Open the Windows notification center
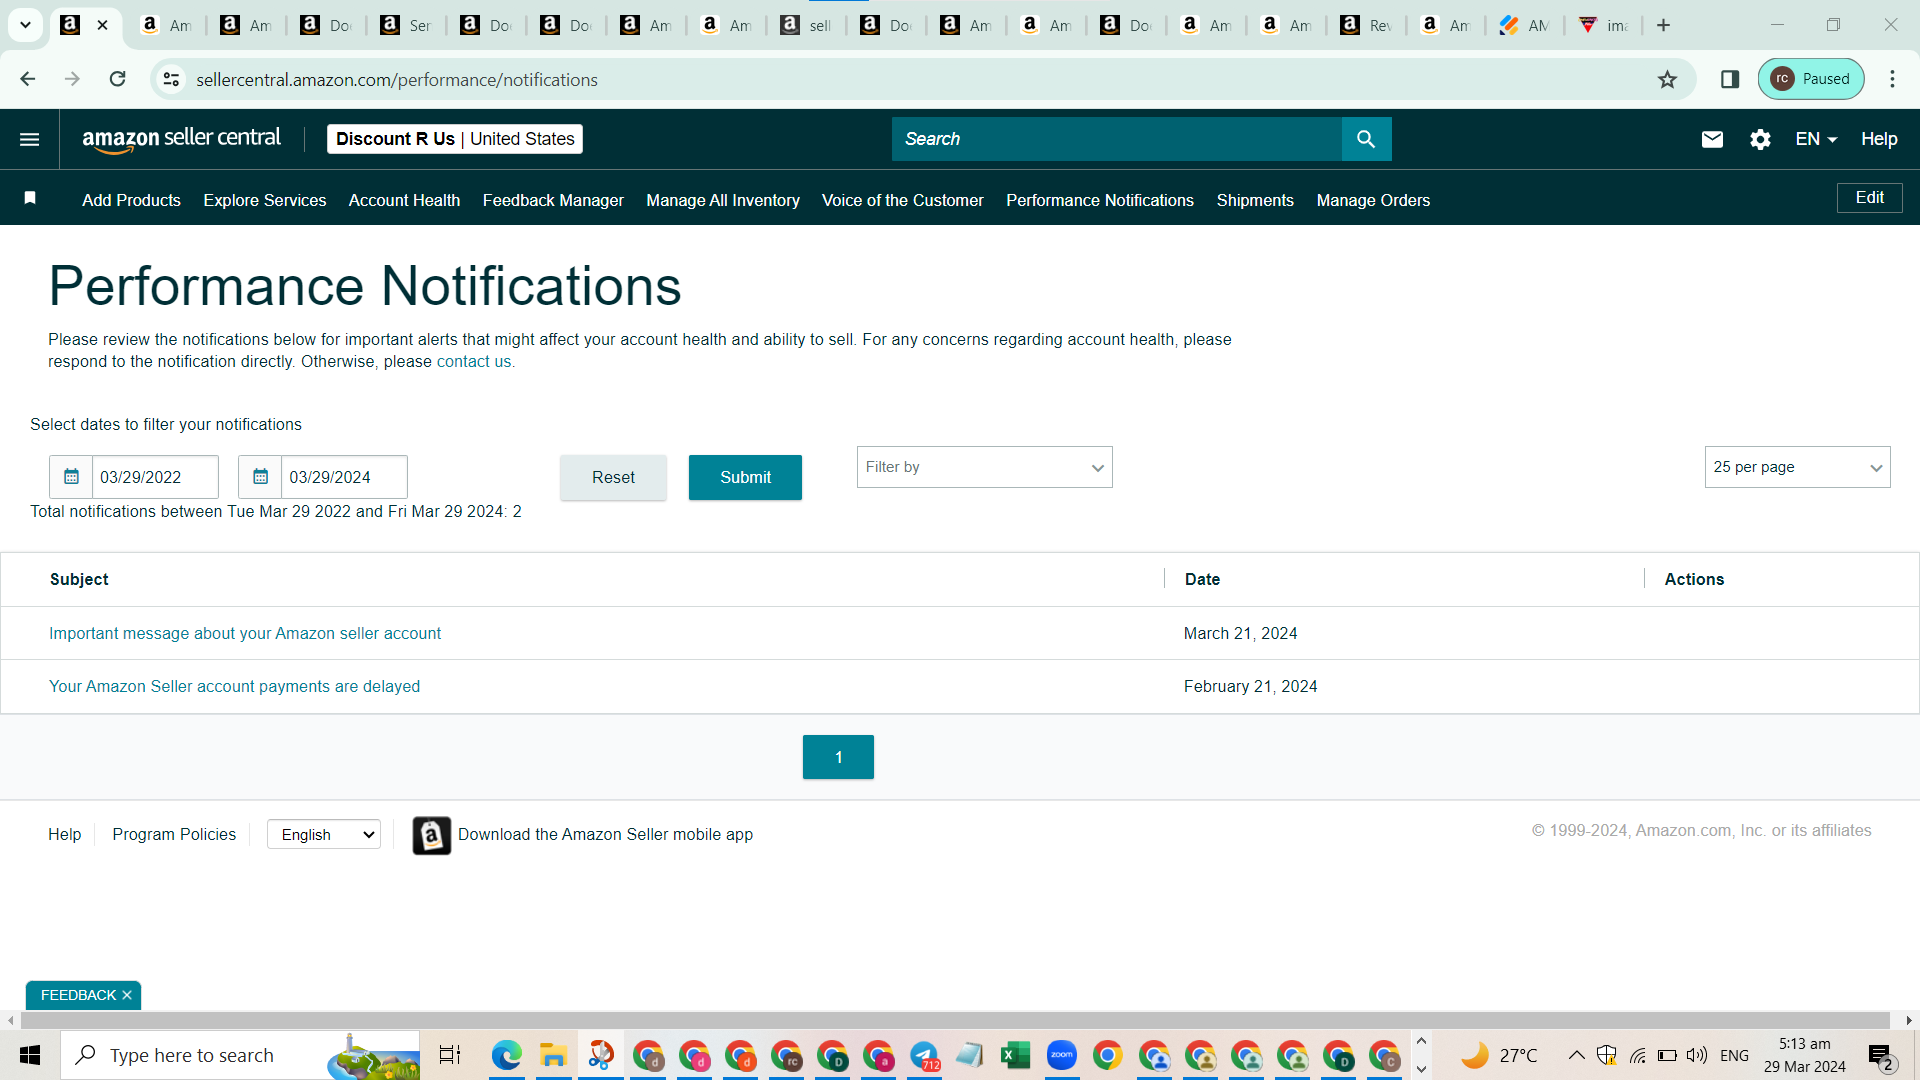Viewport: 1920px width, 1080px height. pos(1880,1056)
